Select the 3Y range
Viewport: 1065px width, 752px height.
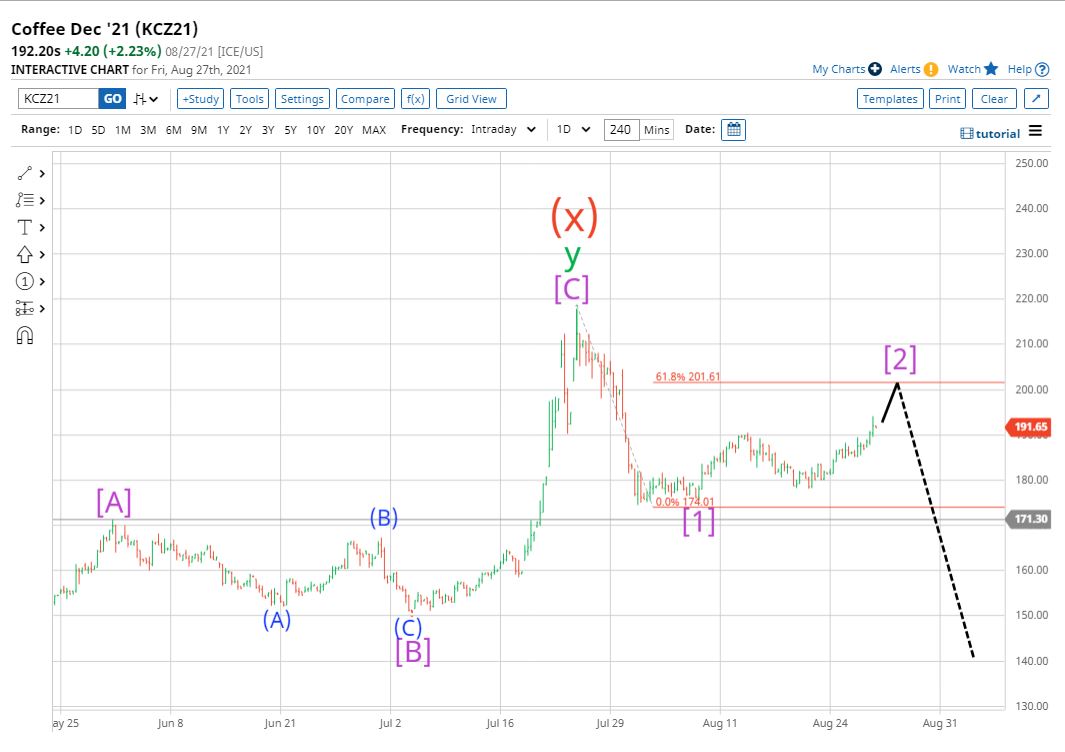268,130
